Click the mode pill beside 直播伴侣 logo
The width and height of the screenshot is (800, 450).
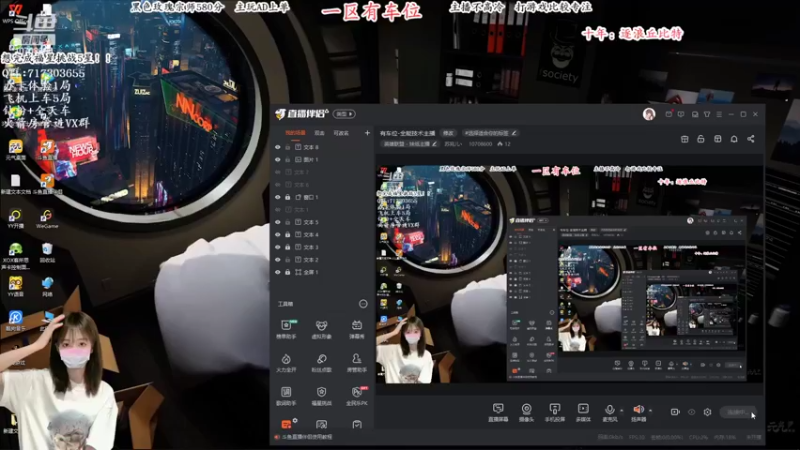pos(344,114)
